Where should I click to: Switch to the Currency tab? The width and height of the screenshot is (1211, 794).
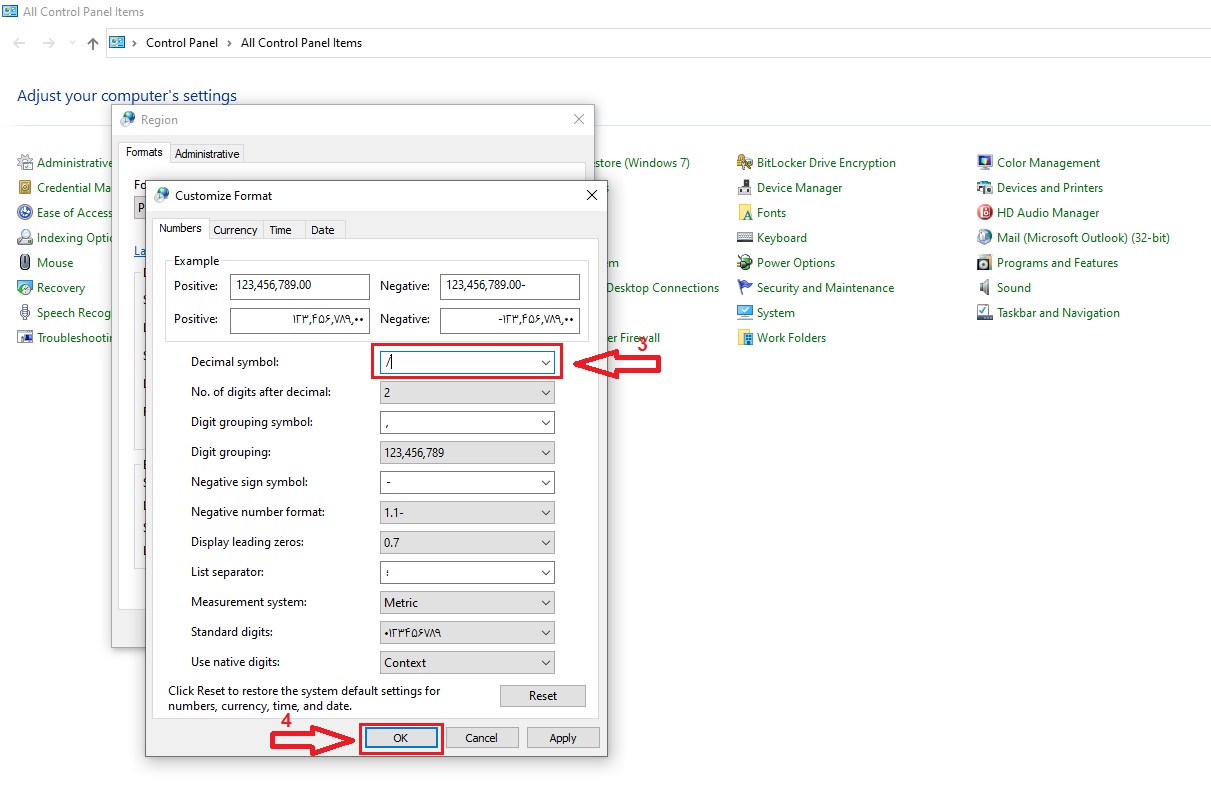click(235, 230)
